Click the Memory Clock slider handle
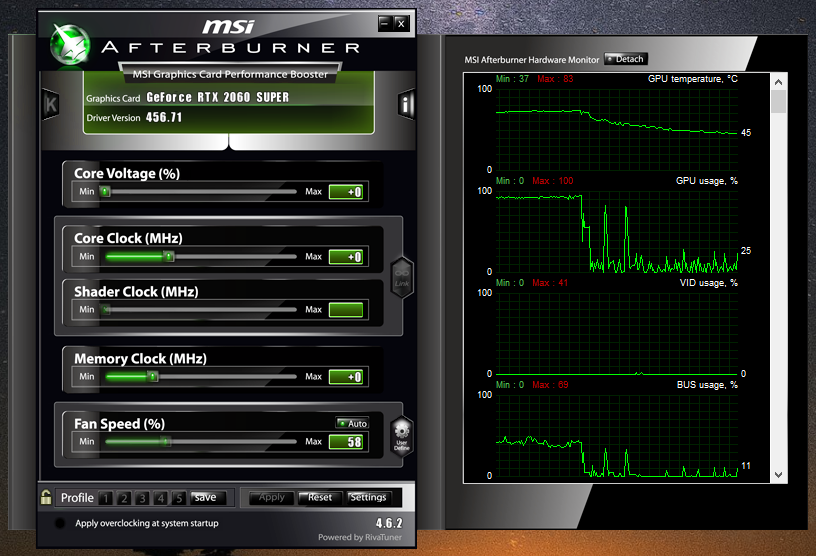Screen dimensions: 816x556 click(152, 376)
